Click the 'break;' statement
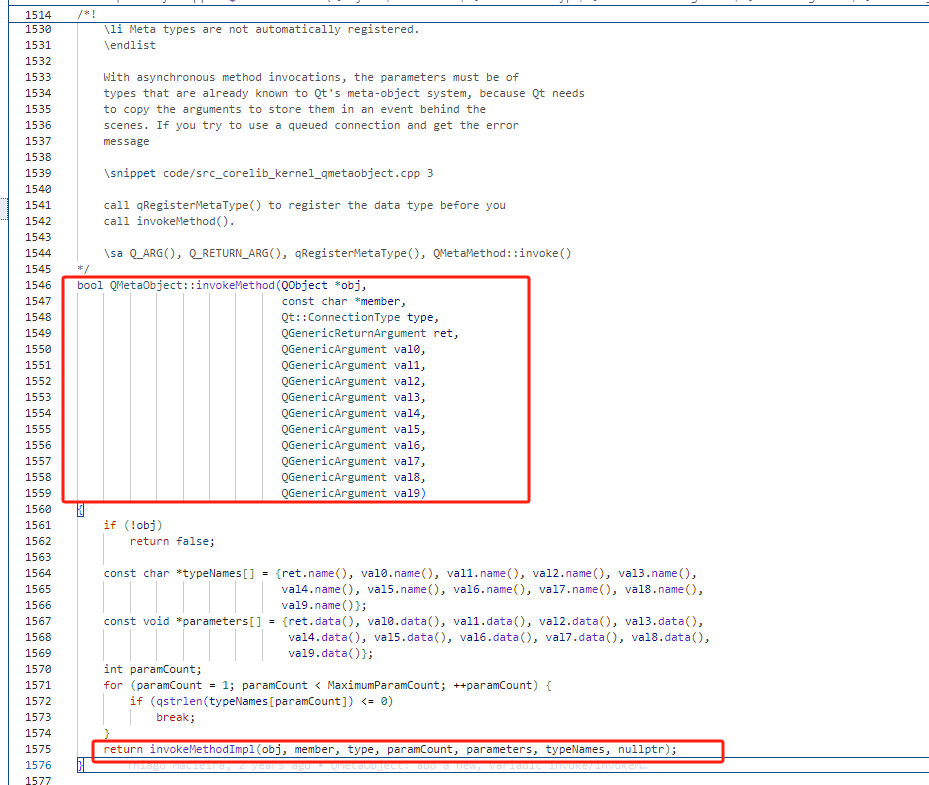 click(x=176, y=717)
